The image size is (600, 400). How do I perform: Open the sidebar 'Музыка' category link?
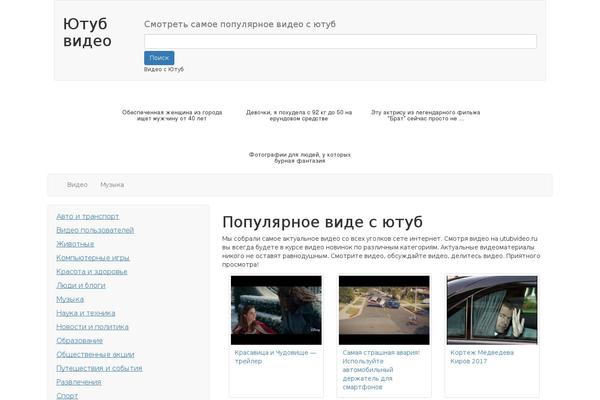(x=70, y=299)
